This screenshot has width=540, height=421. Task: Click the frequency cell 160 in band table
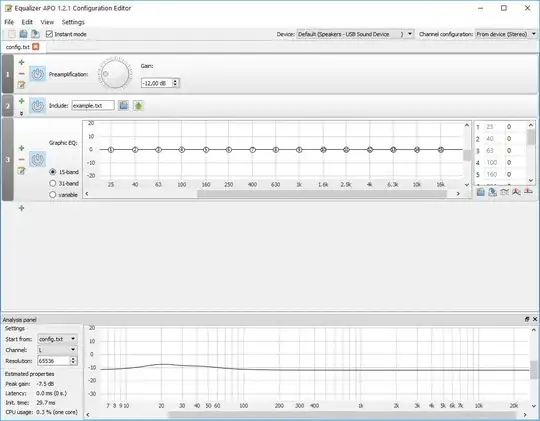click(492, 174)
